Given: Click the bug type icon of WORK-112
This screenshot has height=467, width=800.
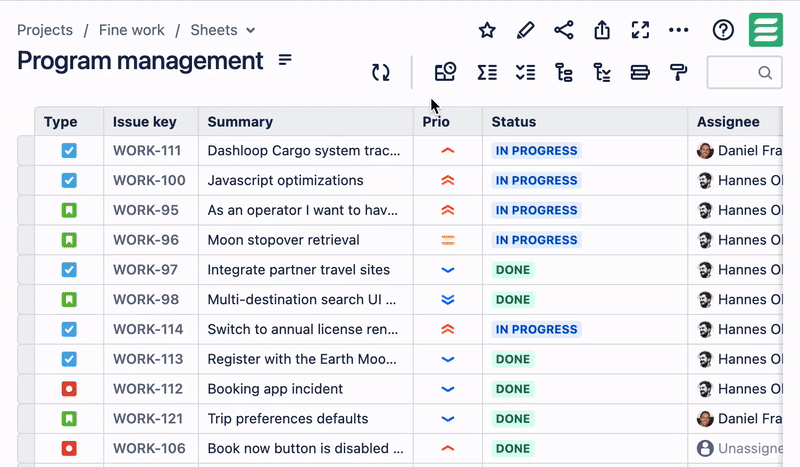Looking at the screenshot, I should click(x=69, y=389).
